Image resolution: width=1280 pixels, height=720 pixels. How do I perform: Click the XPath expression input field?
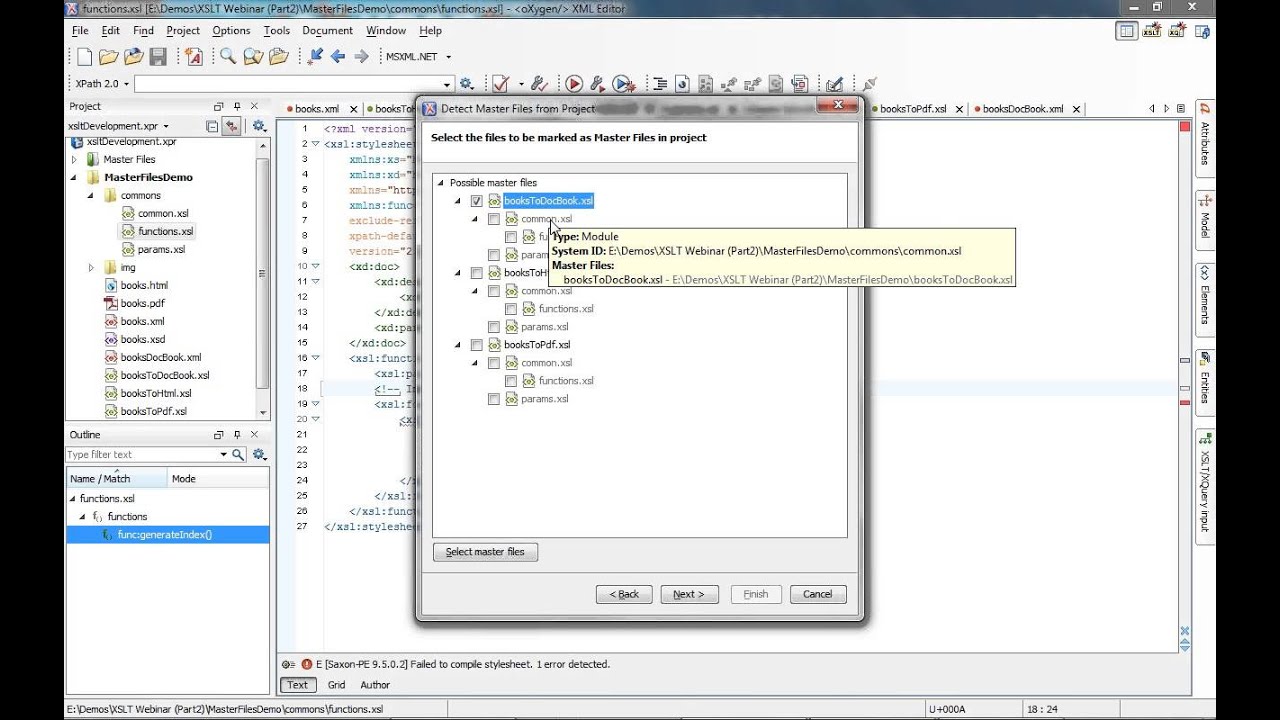[x=294, y=84]
